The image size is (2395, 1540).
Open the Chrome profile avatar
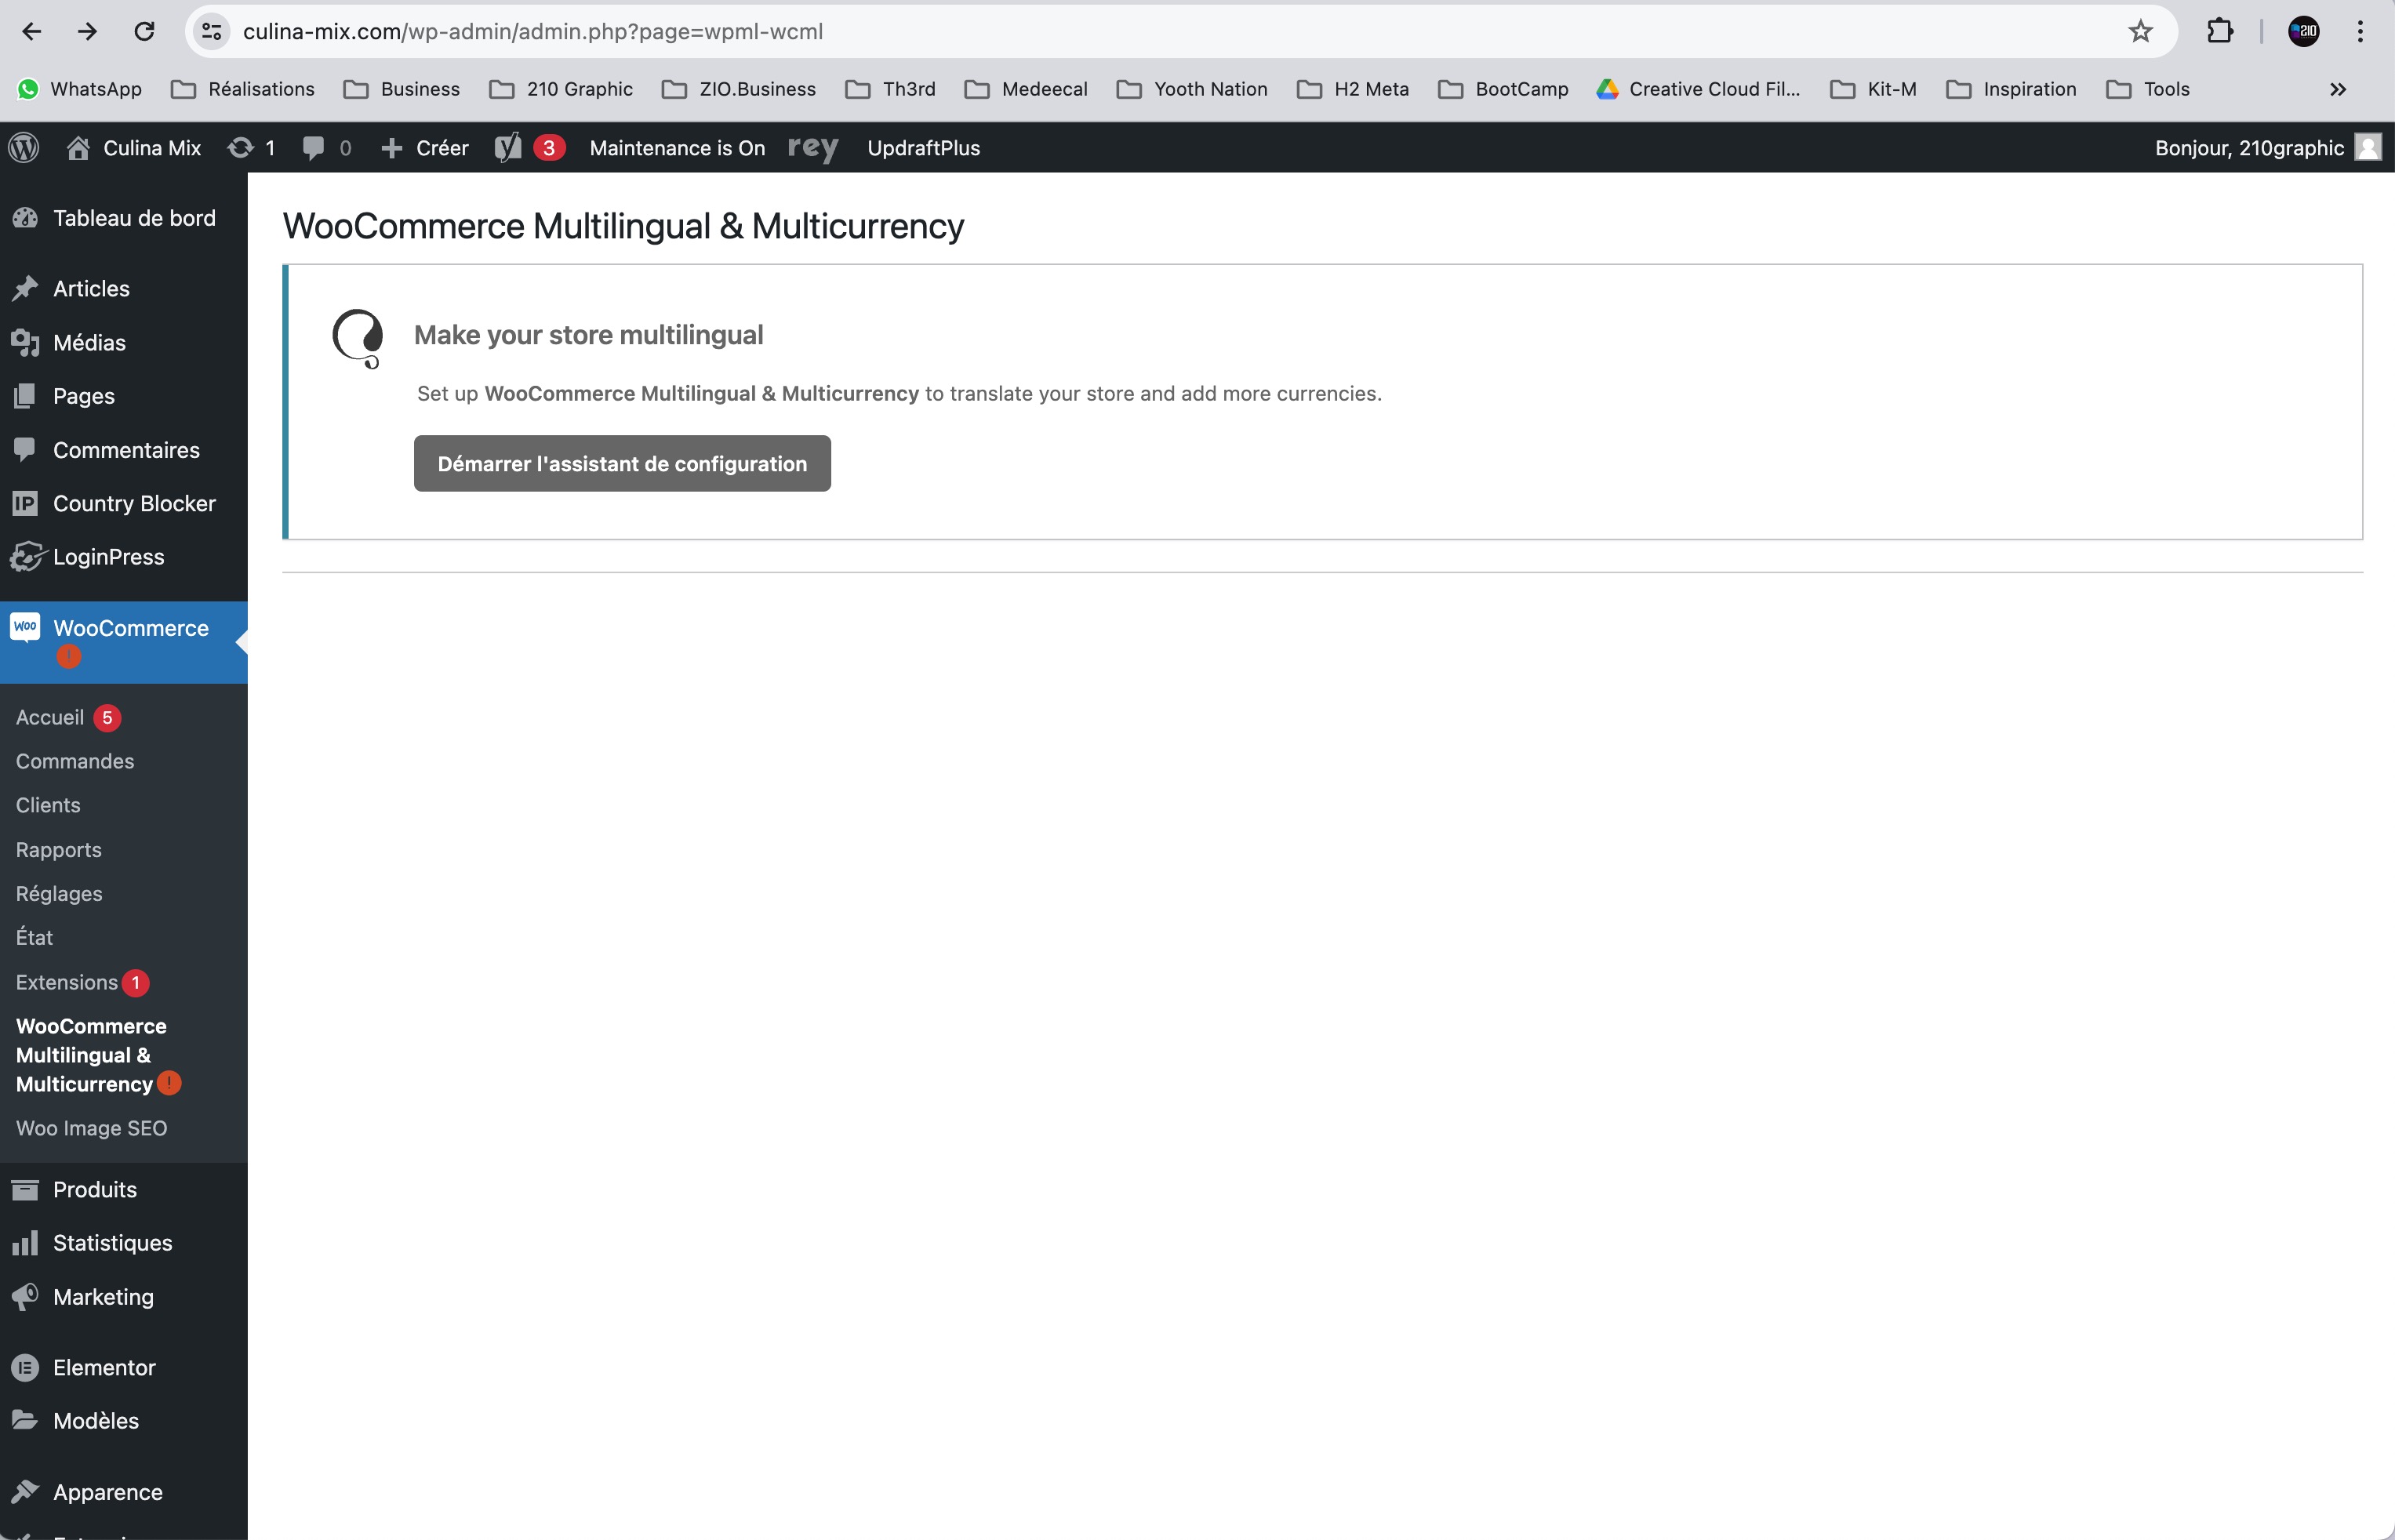click(x=2304, y=31)
